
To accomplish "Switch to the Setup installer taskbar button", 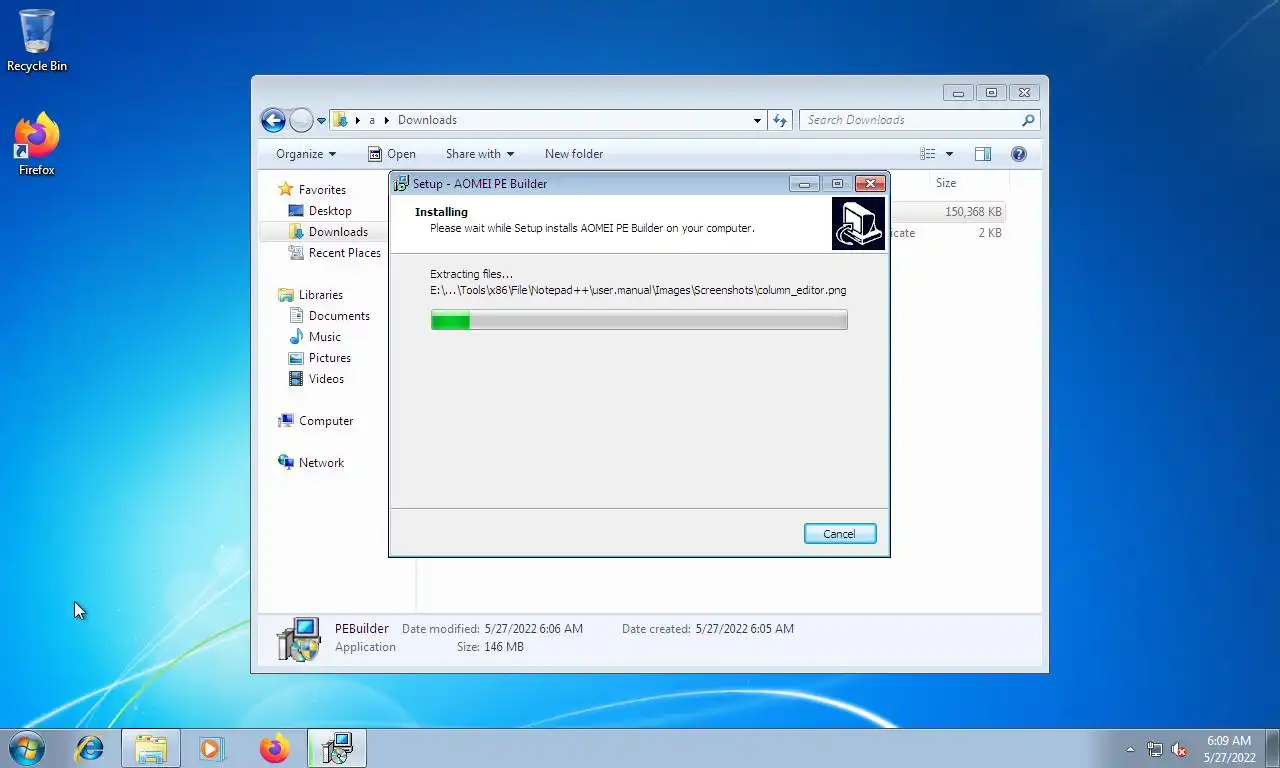I will click(x=337, y=748).
